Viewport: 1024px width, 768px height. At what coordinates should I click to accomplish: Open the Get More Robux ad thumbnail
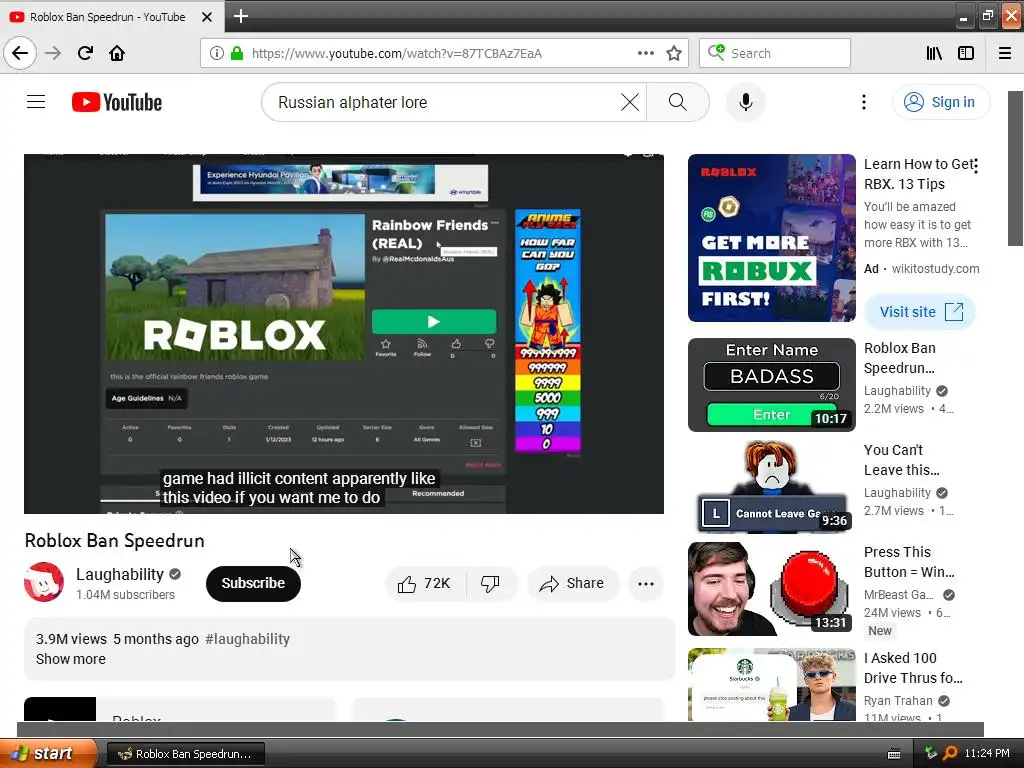click(x=771, y=238)
